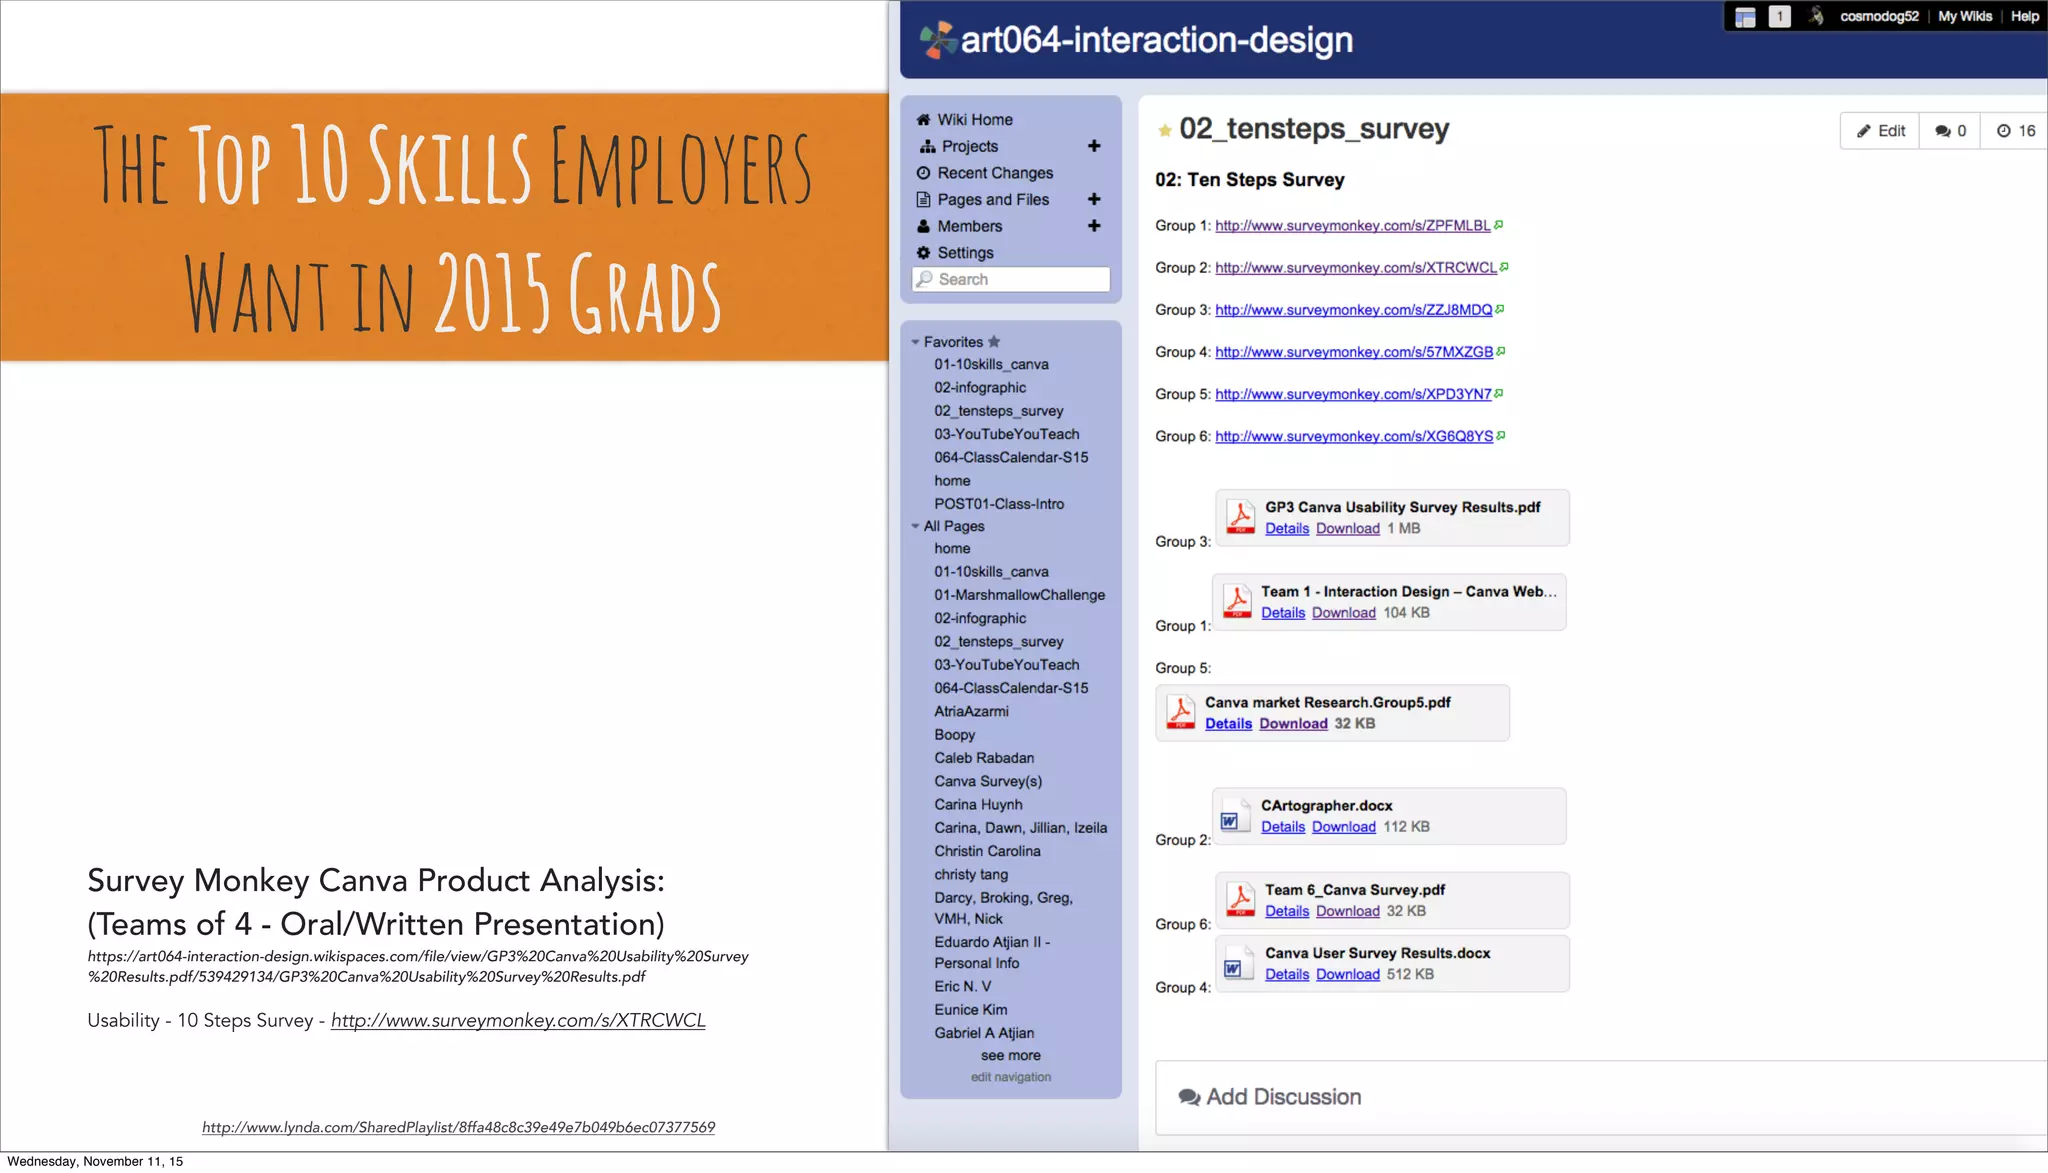The height and width of the screenshot is (1173, 2048).
Task: Open 03-YouTubeYouTeach under Favorites
Action: [1006, 434]
